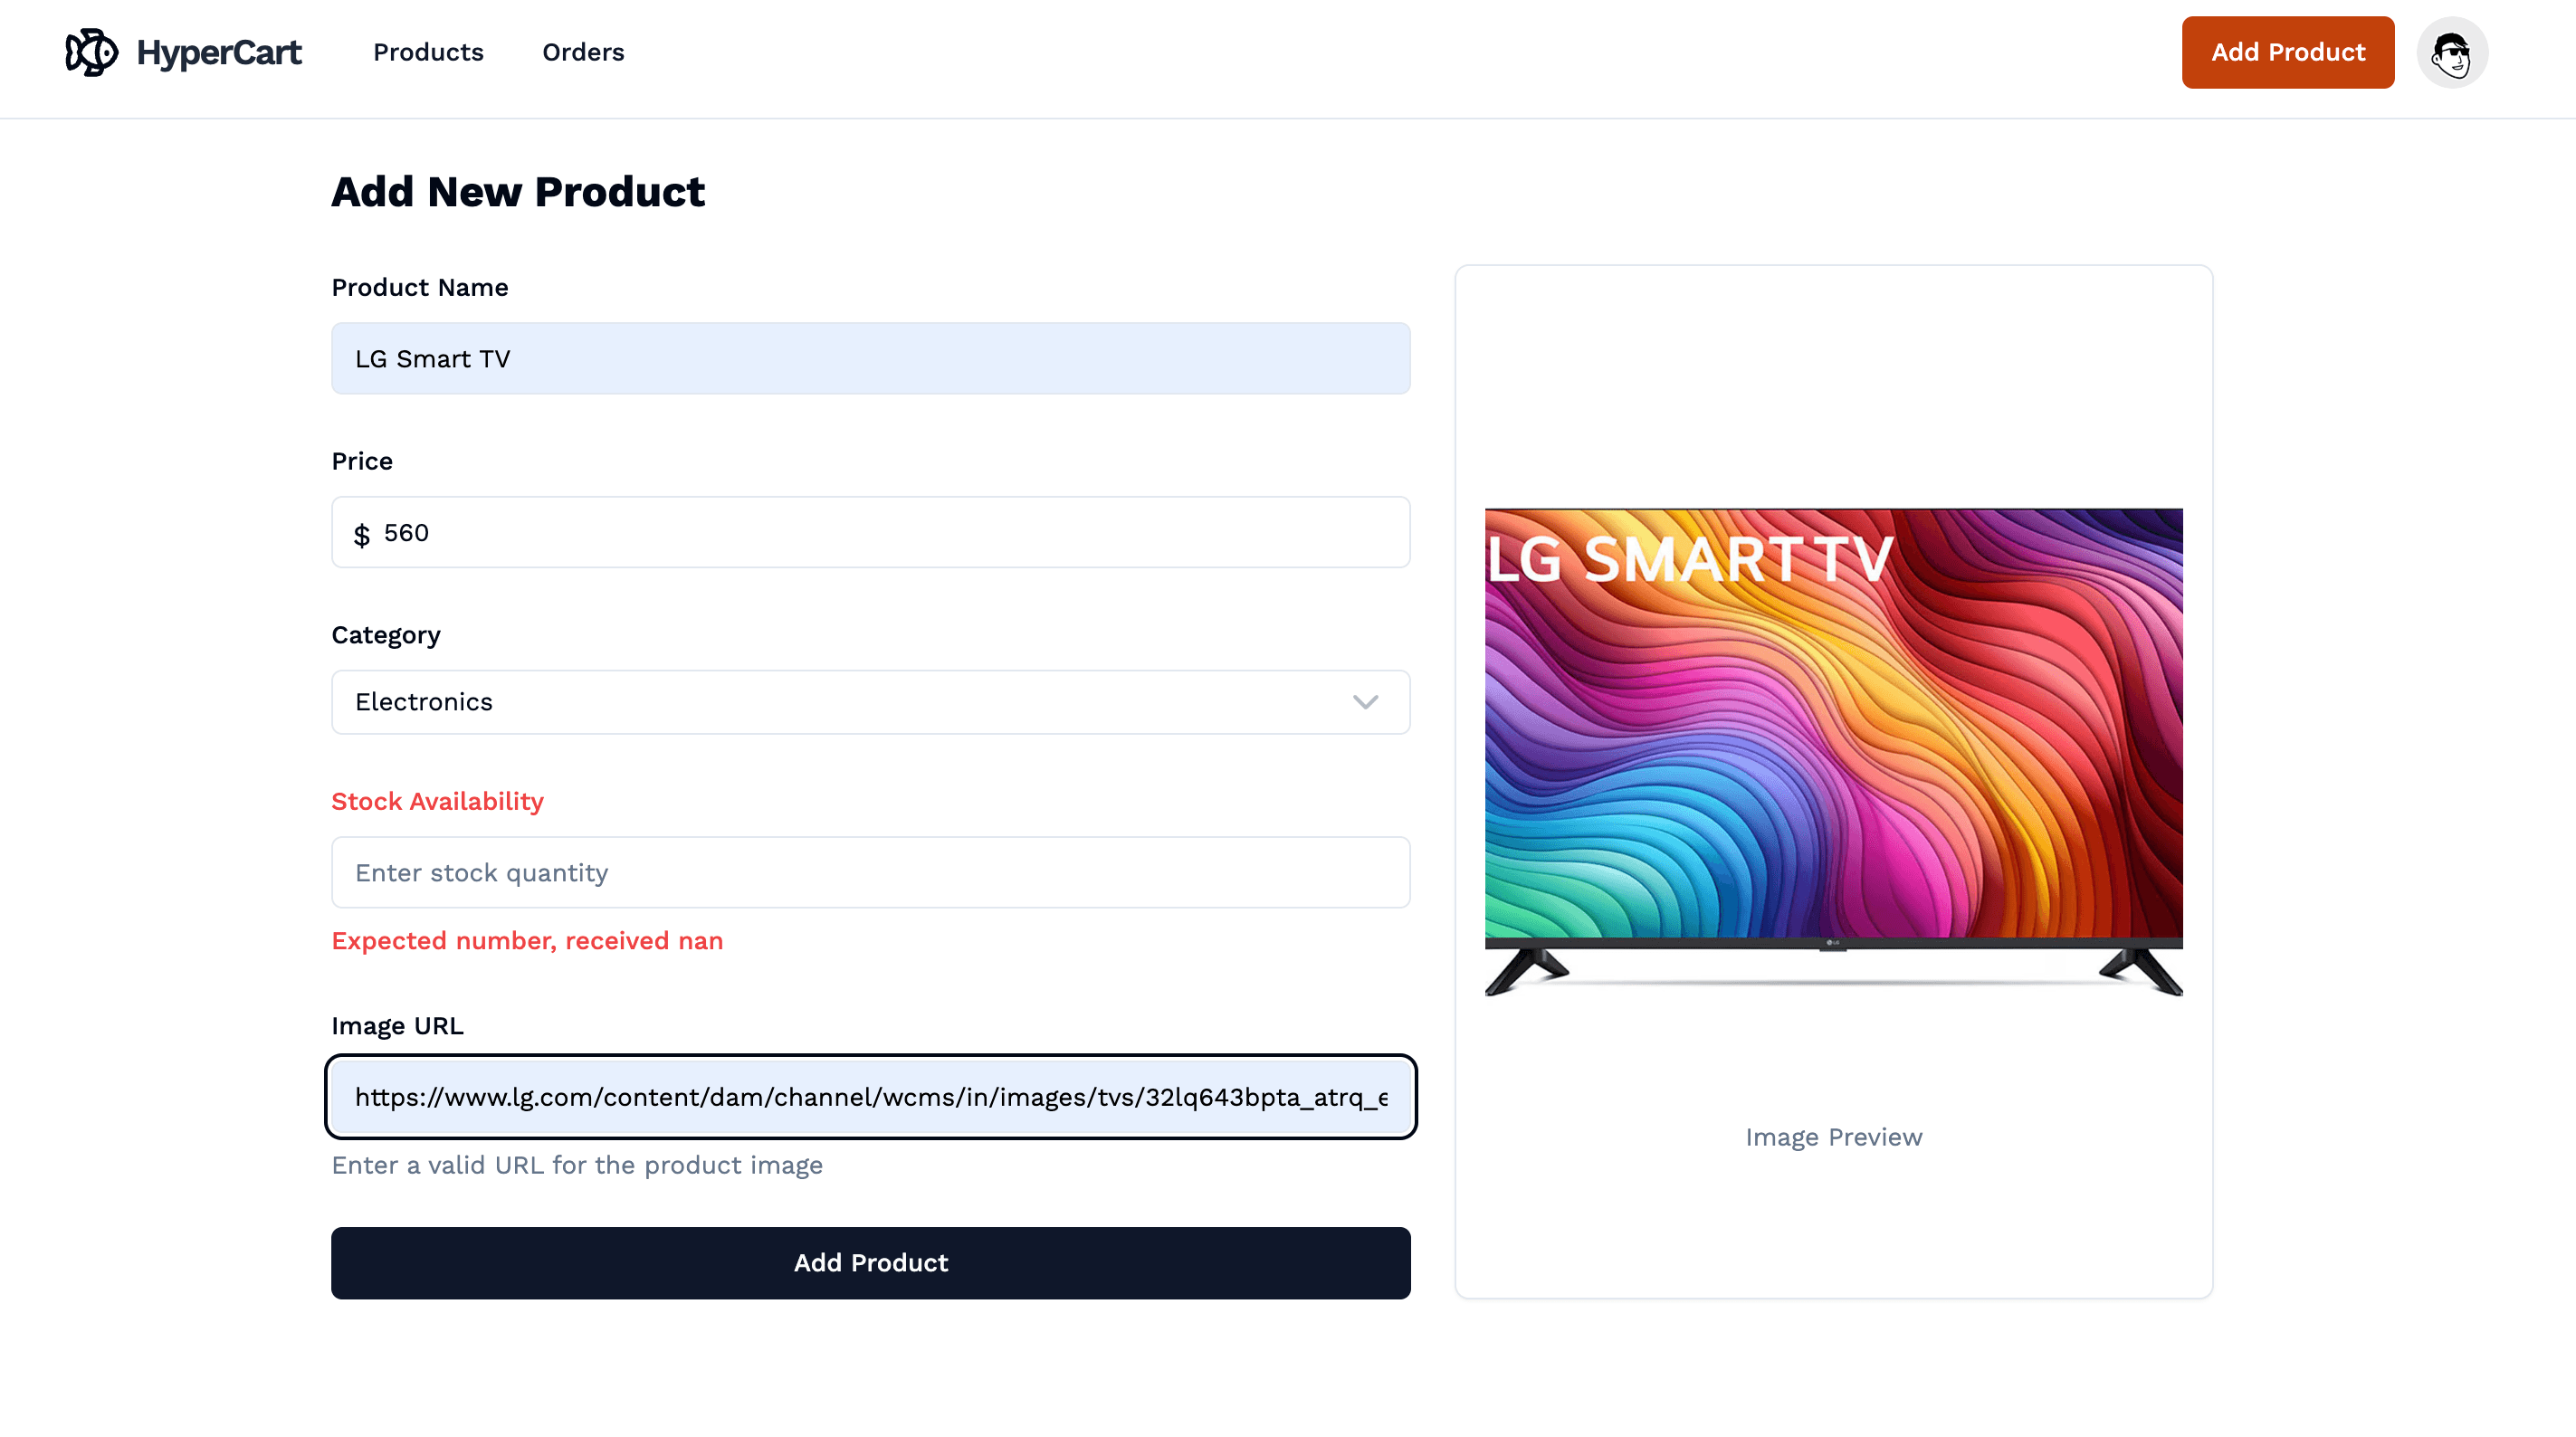Click the Image URL input field
Image resolution: width=2576 pixels, height=1437 pixels.
pyautogui.click(x=870, y=1097)
